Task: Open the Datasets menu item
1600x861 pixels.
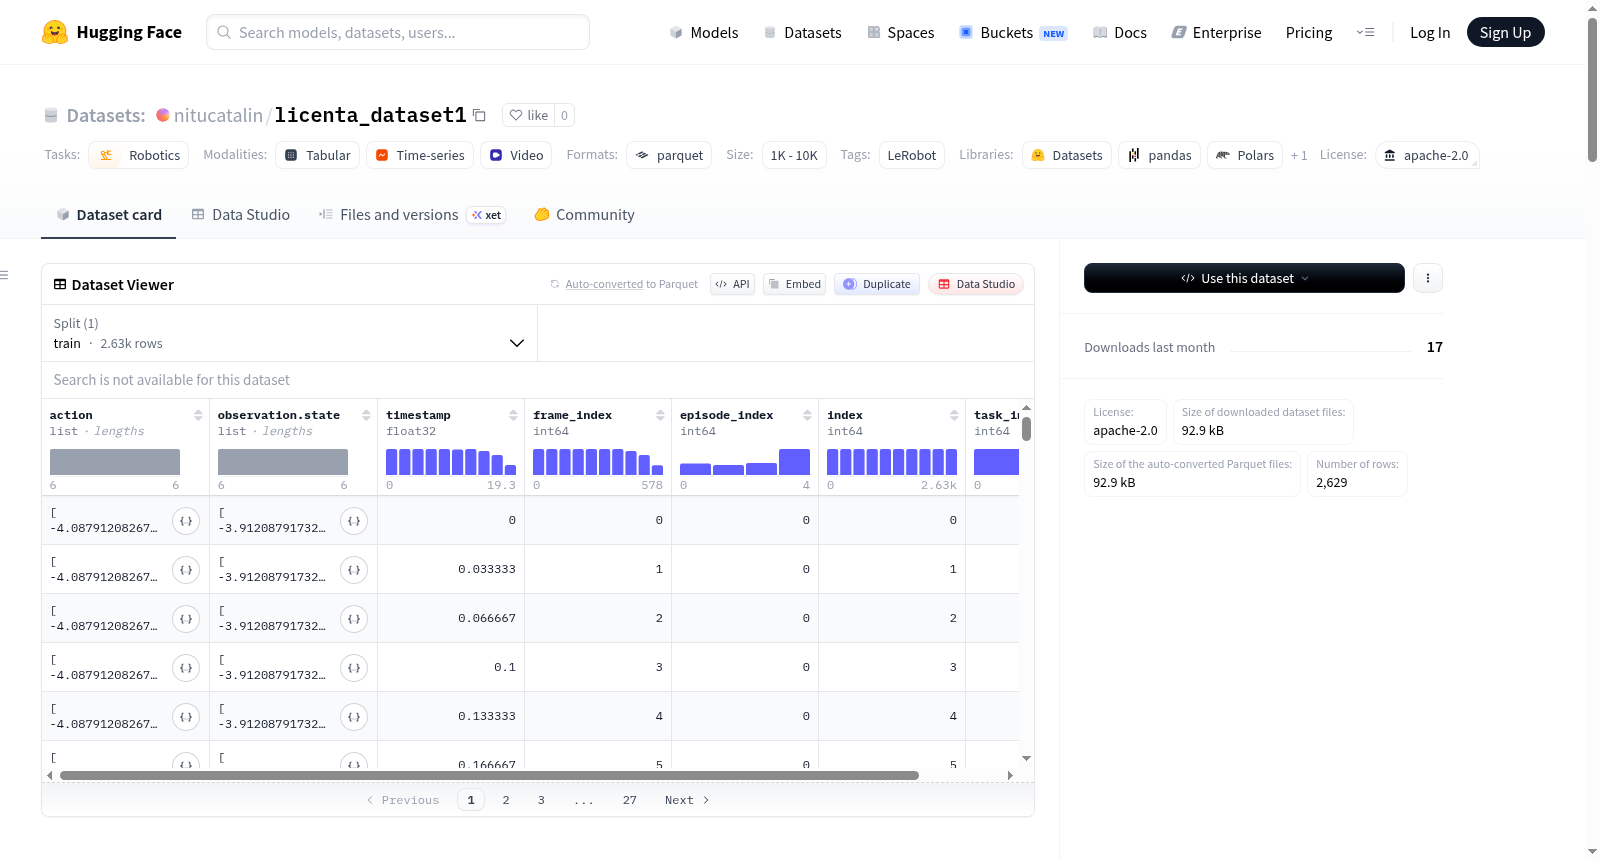Action: [x=802, y=33]
